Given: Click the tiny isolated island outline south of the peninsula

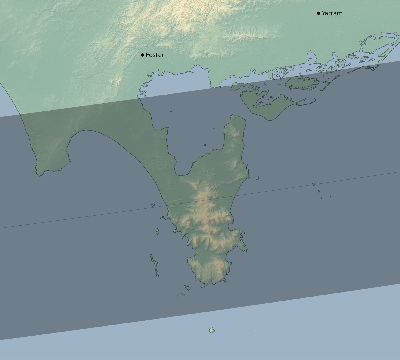Looking at the screenshot, I should (211, 330).
